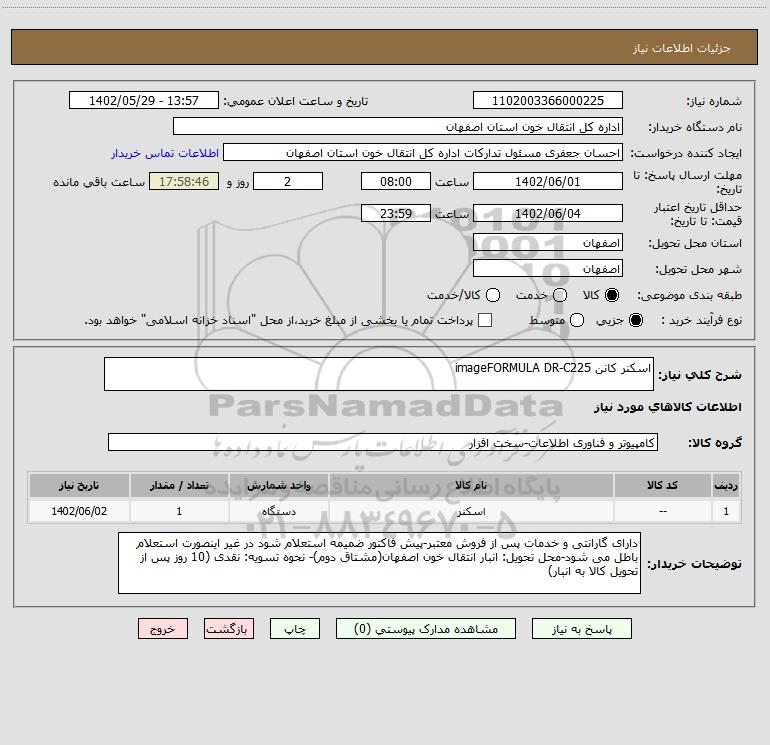Click the response deadline date 1402/06/01
The height and width of the screenshot is (745, 770).
tap(548, 181)
